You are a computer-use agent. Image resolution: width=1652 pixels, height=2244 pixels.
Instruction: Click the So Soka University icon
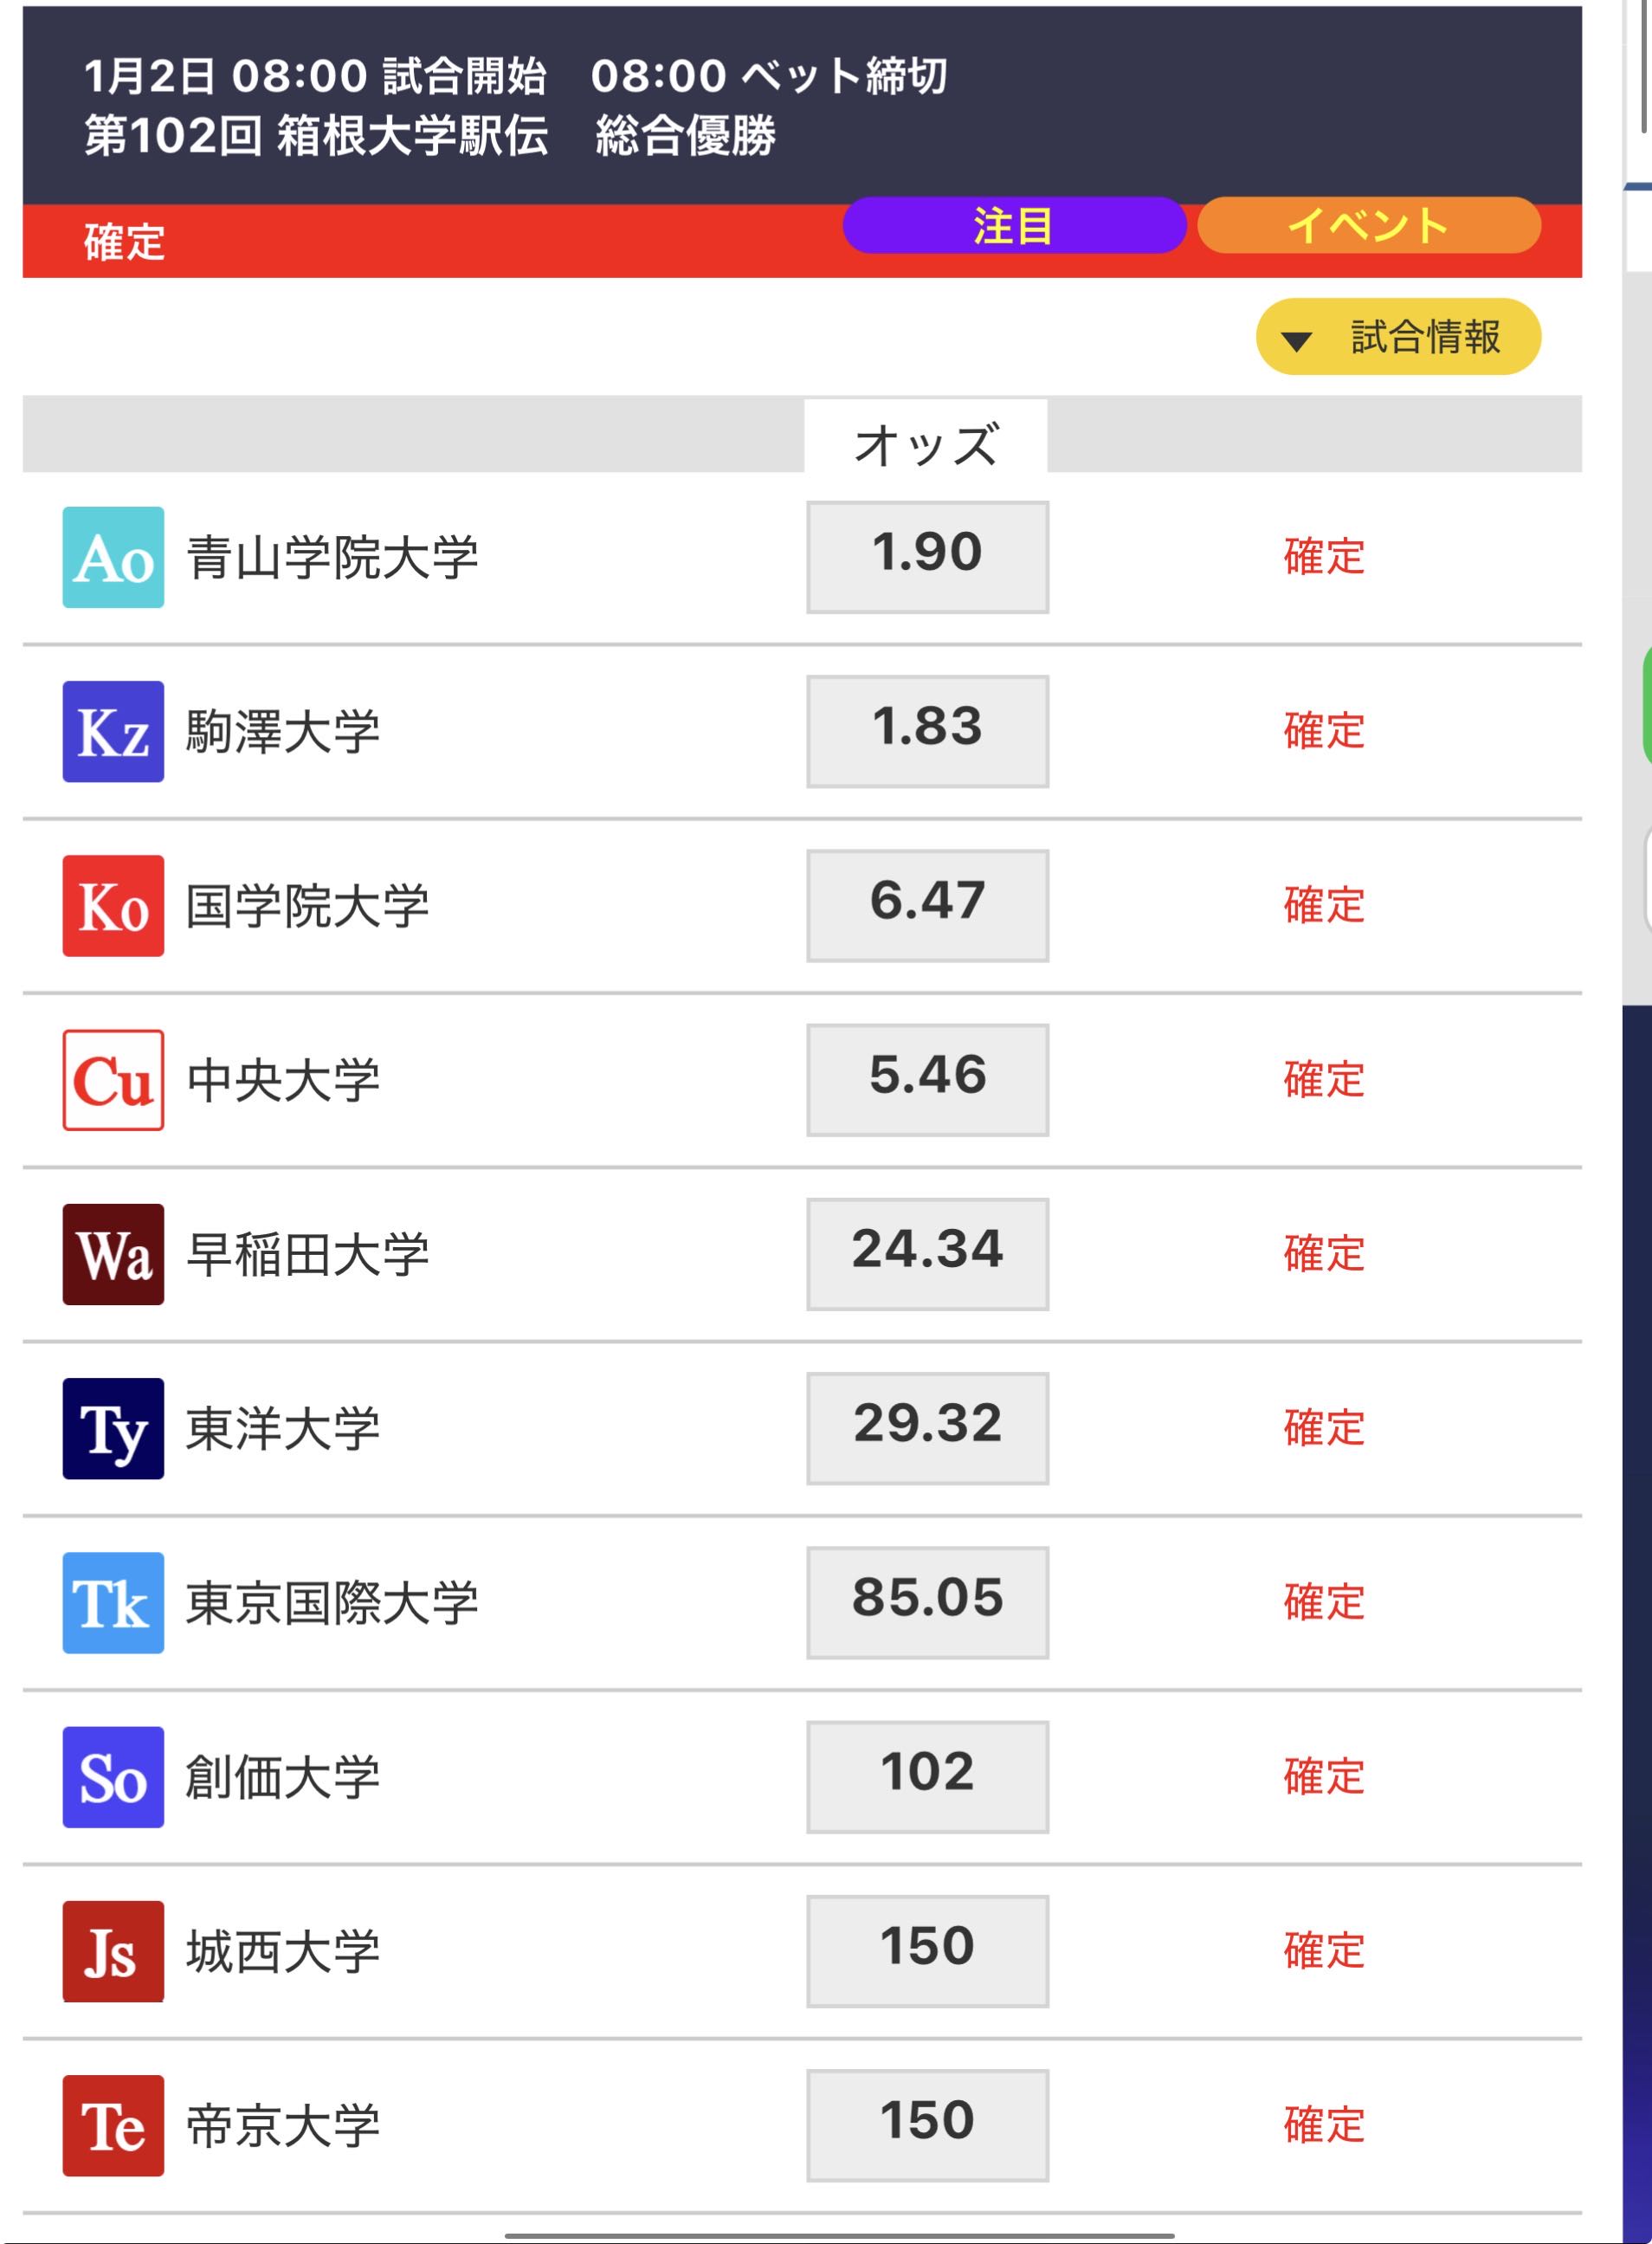113,1777
